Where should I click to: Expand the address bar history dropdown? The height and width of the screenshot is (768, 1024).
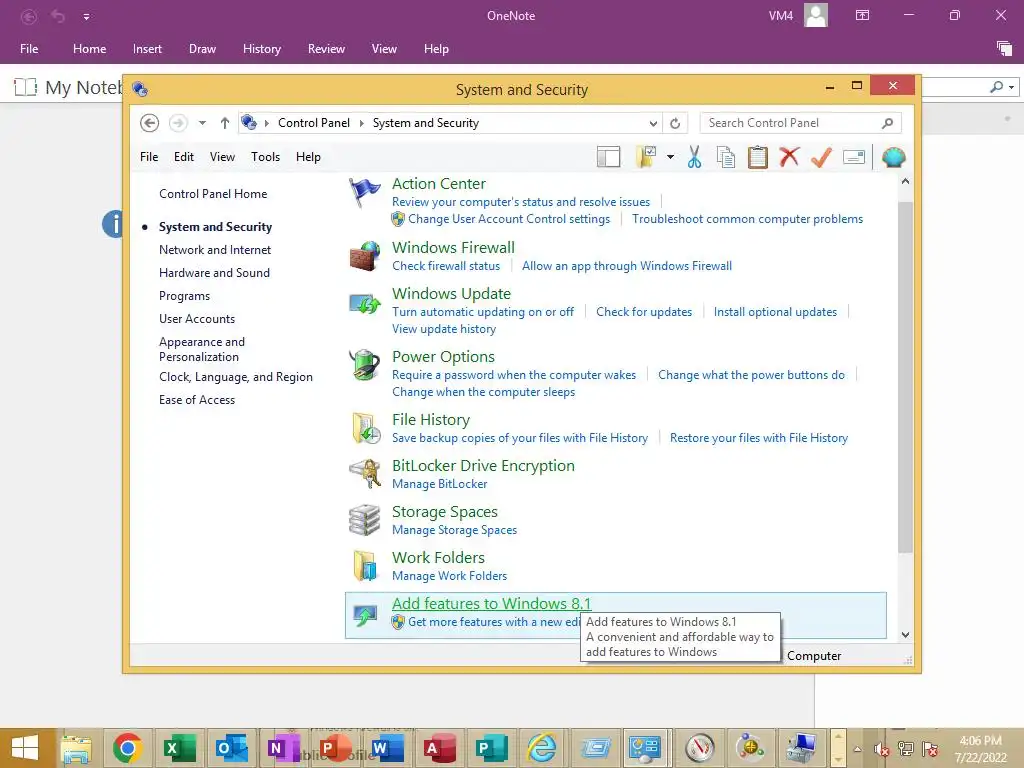653,123
